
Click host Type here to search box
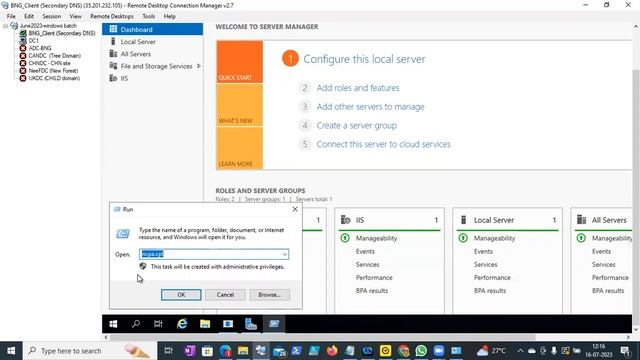pyautogui.click(x=89, y=351)
